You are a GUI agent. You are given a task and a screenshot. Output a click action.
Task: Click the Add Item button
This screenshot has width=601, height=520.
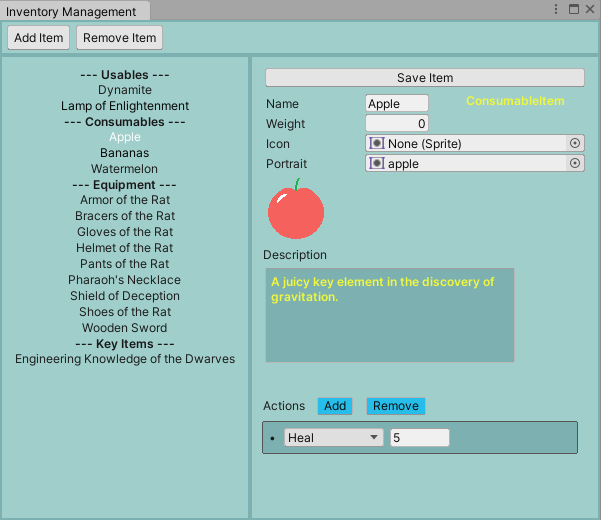pos(39,38)
